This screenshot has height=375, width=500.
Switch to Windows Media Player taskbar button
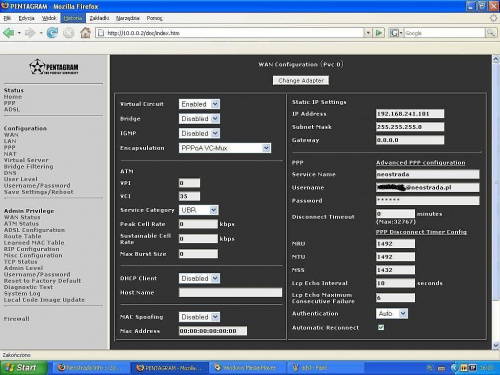coord(248,368)
